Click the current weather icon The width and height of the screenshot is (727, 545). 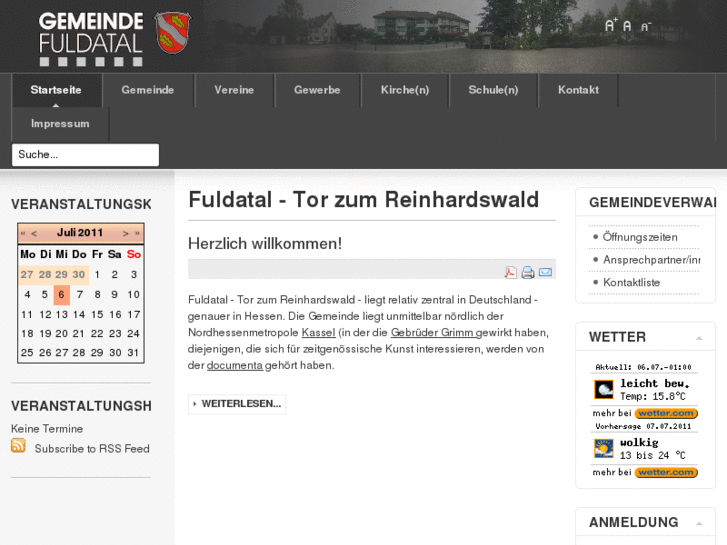pyautogui.click(x=603, y=389)
